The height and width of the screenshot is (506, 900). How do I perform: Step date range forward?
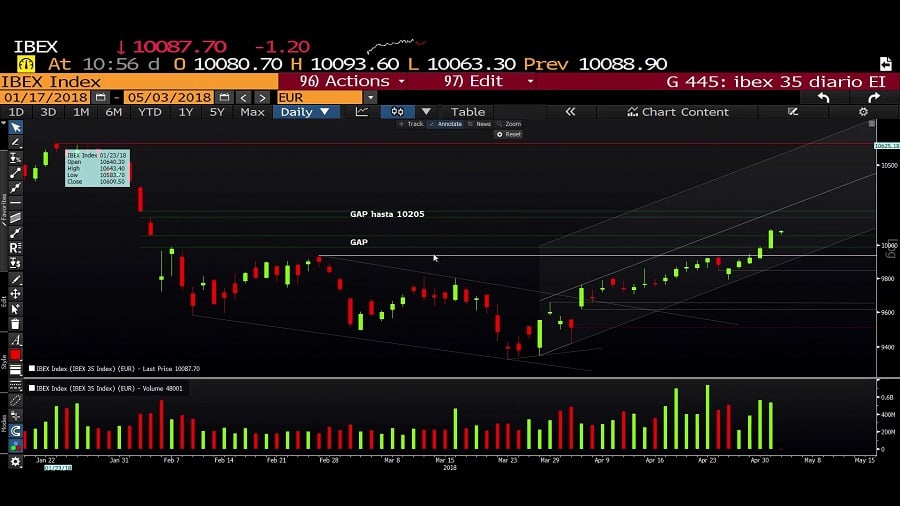262,98
